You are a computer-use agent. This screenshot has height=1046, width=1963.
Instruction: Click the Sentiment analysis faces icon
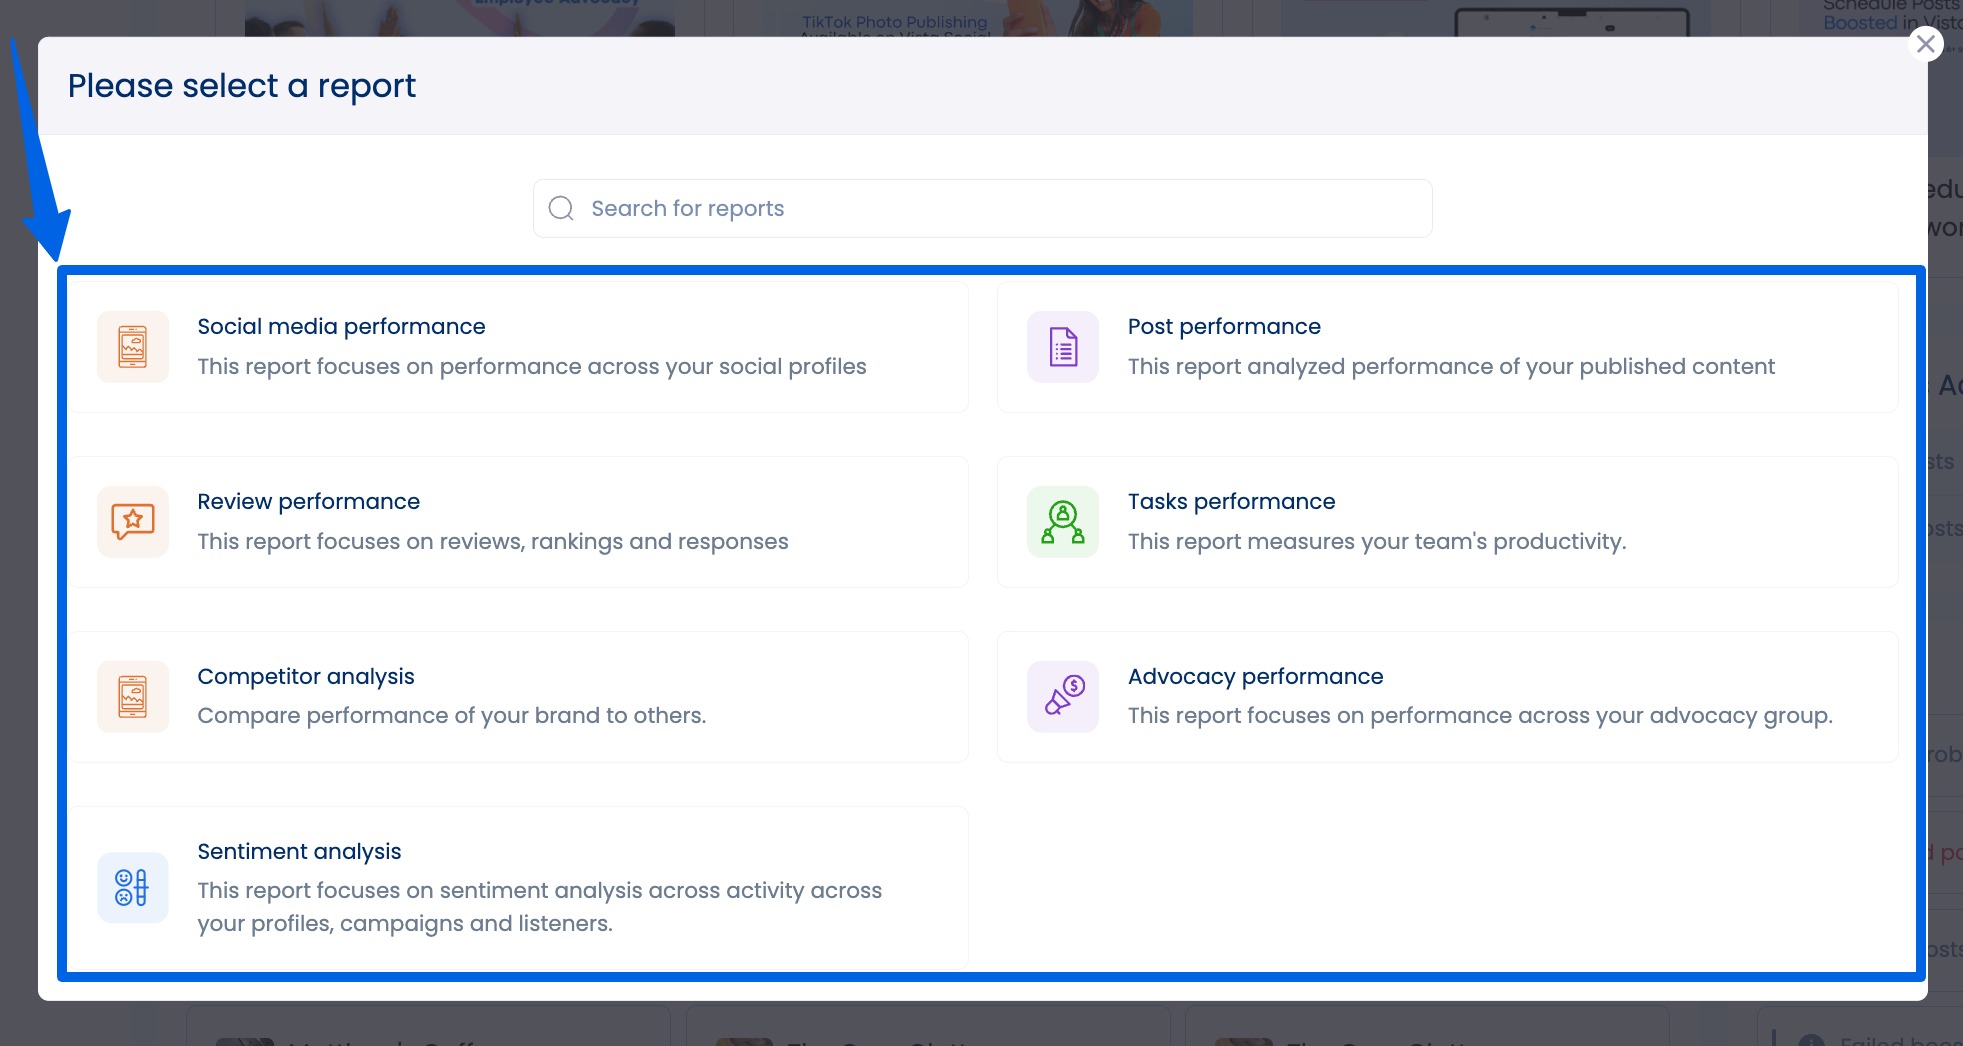click(133, 888)
